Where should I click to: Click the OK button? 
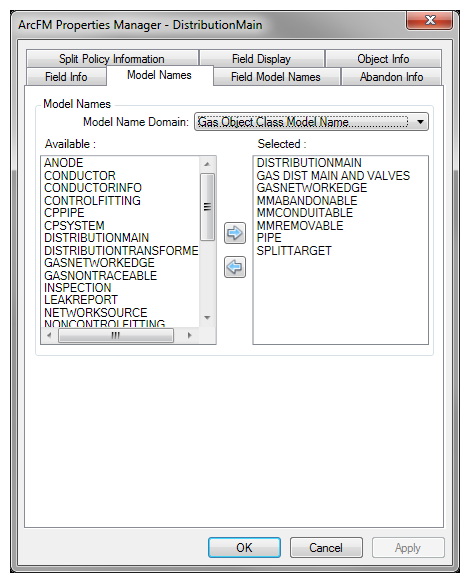pos(244,547)
